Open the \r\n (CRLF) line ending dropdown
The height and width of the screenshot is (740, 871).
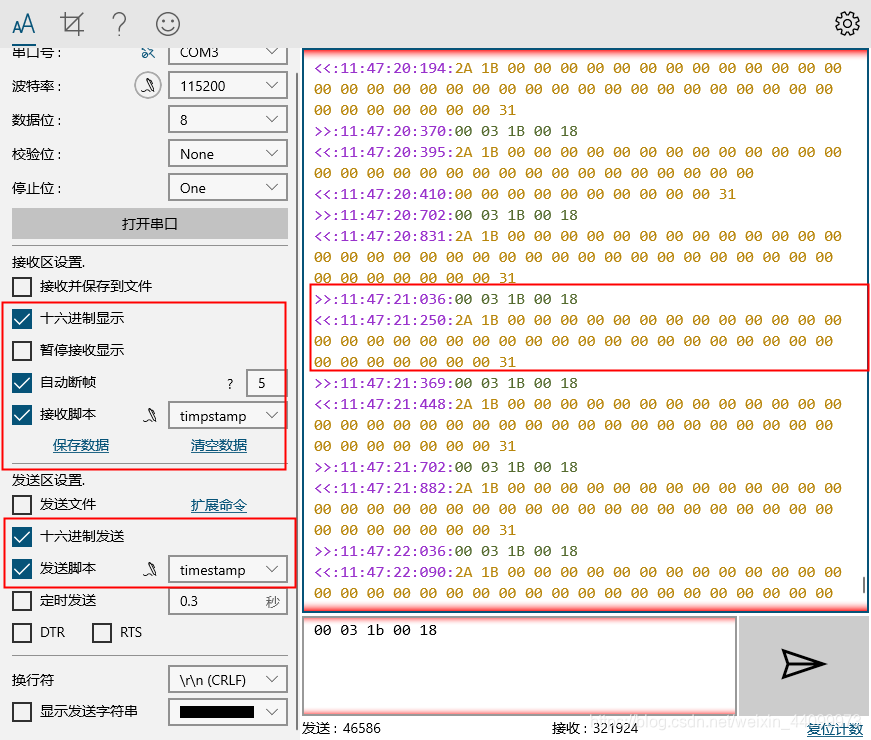228,679
